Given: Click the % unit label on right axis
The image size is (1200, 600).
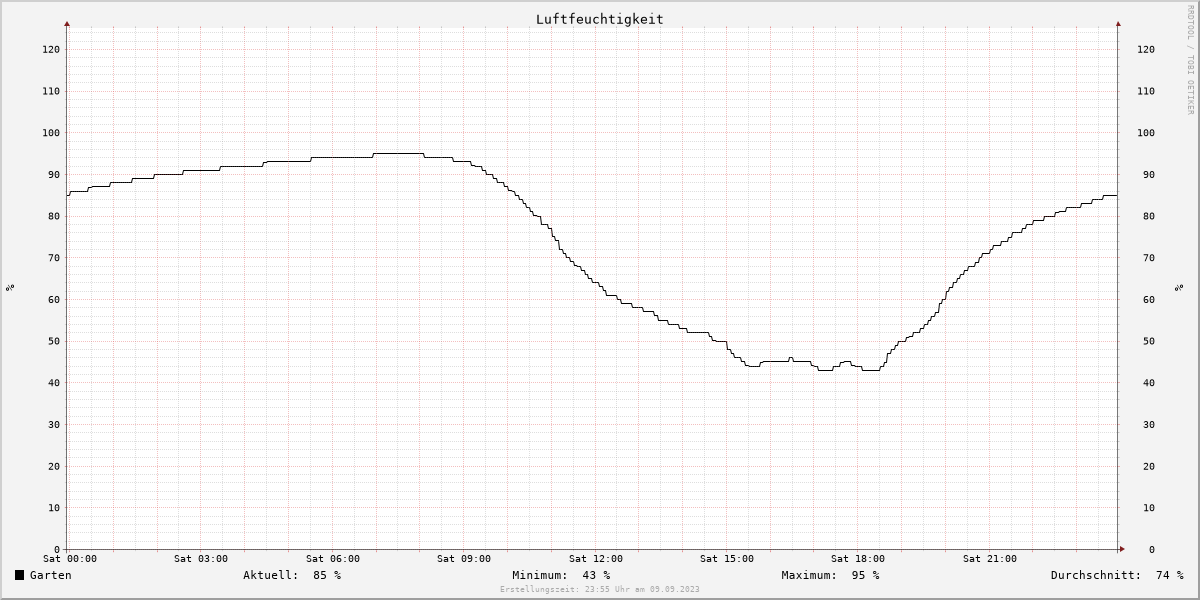Looking at the screenshot, I should point(1178,287).
